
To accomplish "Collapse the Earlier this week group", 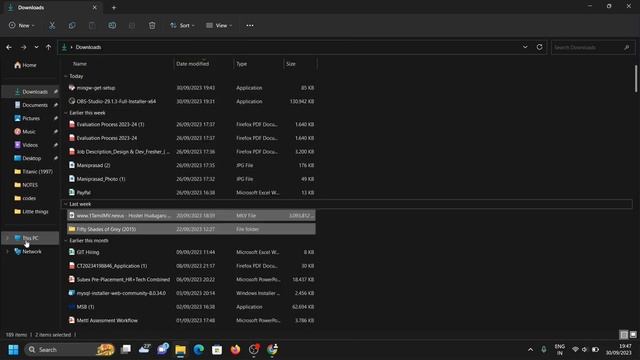I will point(66,113).
